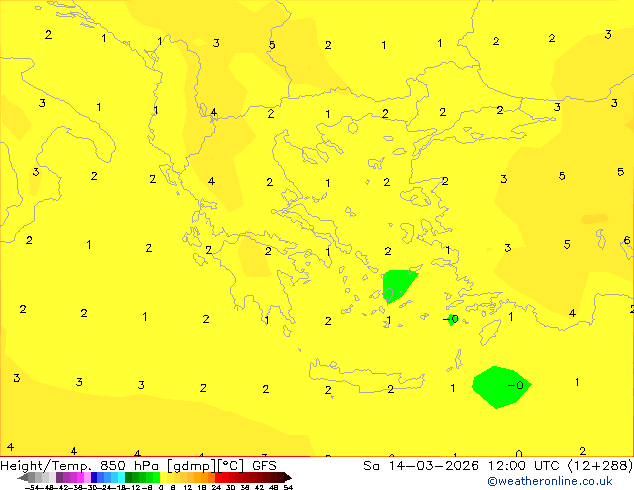Click the Height/Temp. 850 hPa title text
Viewport: 634px width, 490px height.
[79, 466]
